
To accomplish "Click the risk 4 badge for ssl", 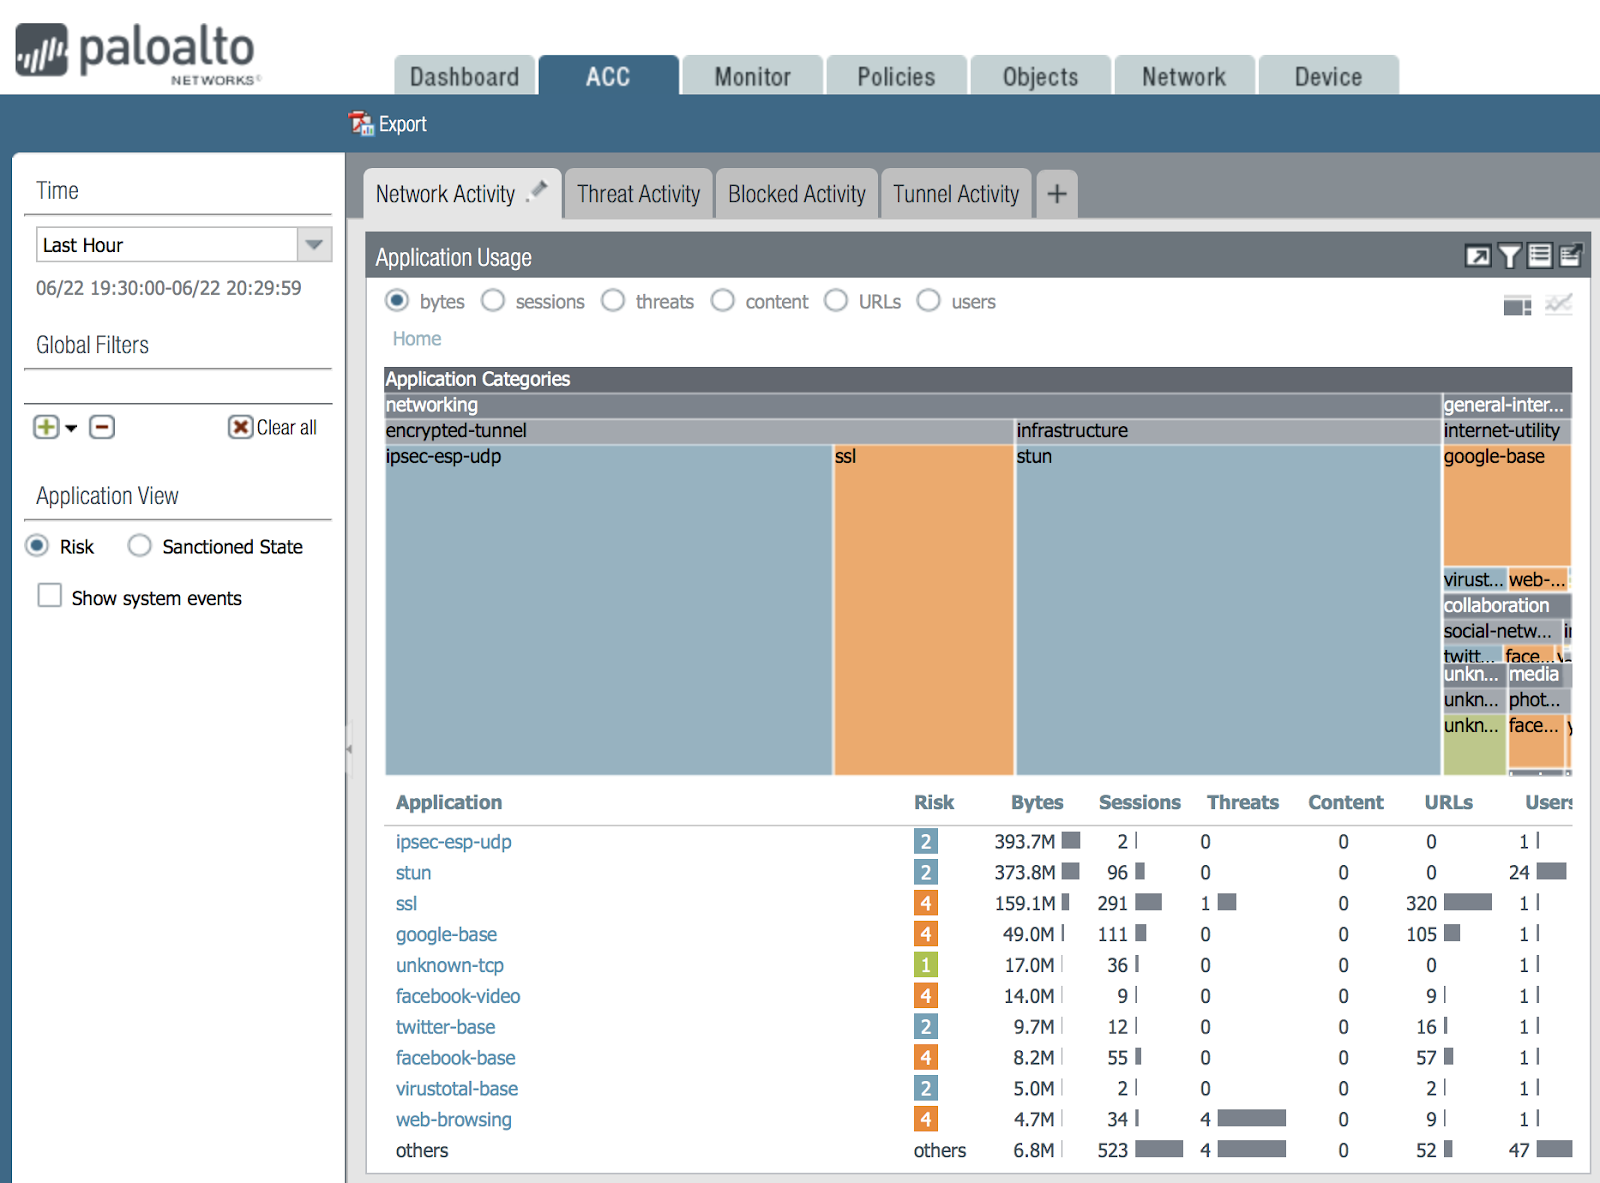I will [925, 903].
